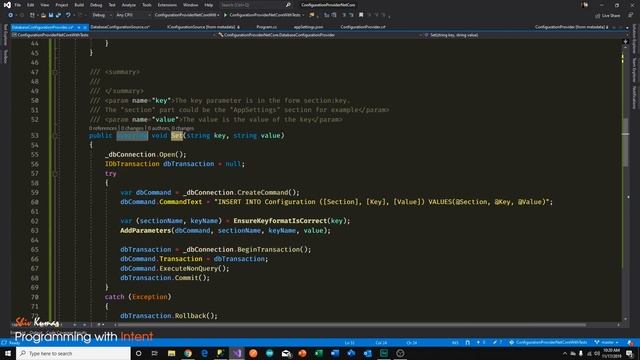The height and width of the screenshot is (360, 640).
Task: Switch to ConfigurationProvider.cs tab
Action: coord(363,27)
